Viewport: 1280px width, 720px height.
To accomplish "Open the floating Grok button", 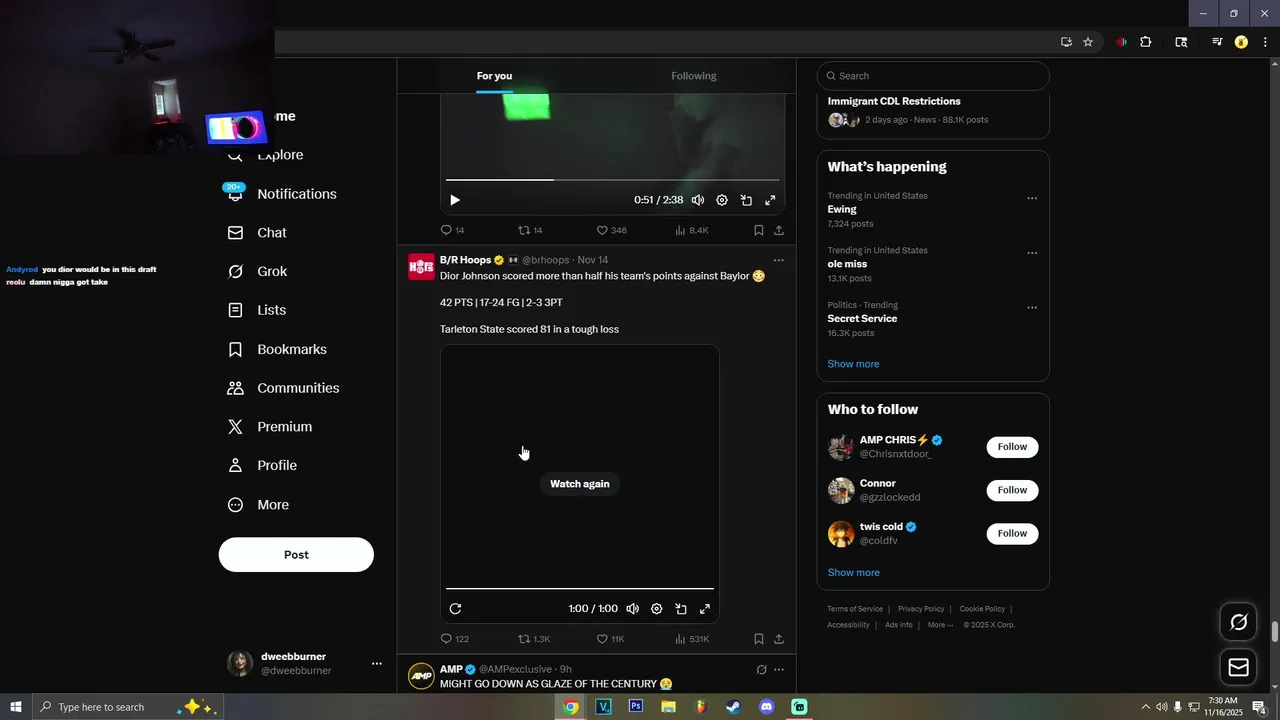I will 1239,622.
